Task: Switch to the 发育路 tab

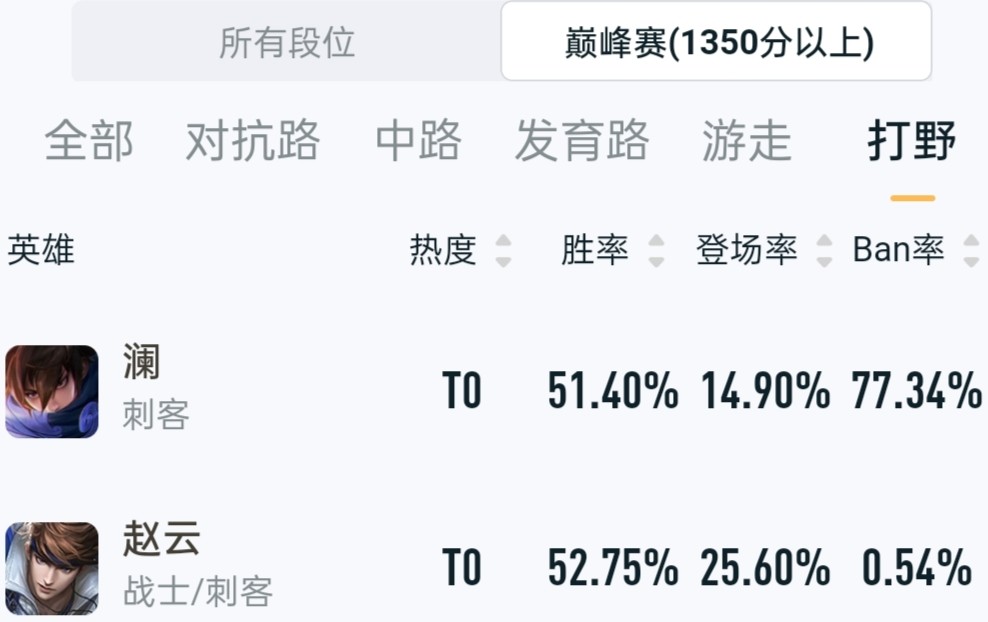Action: (x=582, y=140)
